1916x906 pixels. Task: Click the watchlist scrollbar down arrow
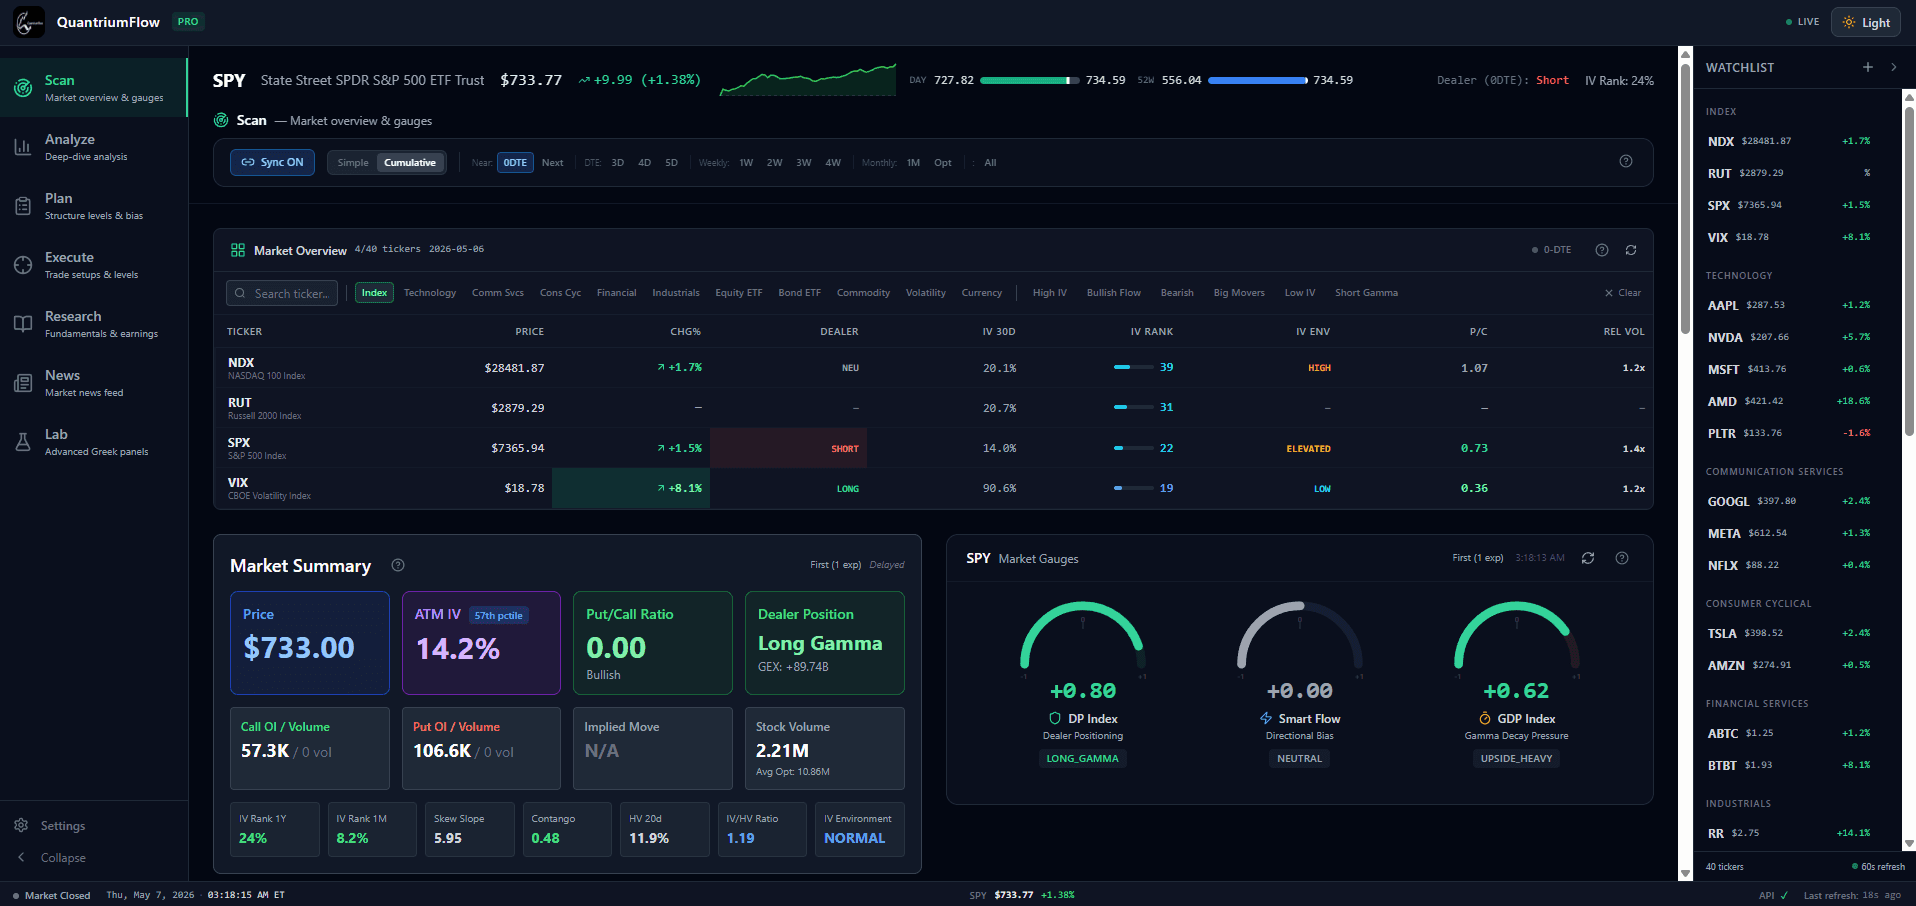(1909, 844)
